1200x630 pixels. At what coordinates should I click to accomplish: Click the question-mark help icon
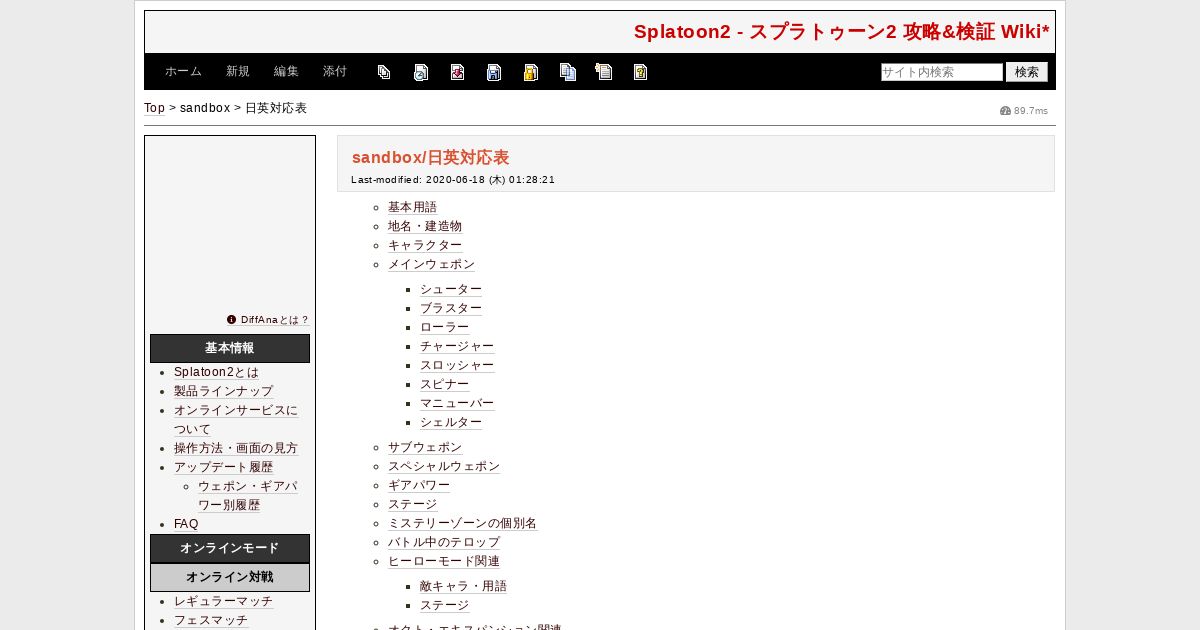[640, 72]
